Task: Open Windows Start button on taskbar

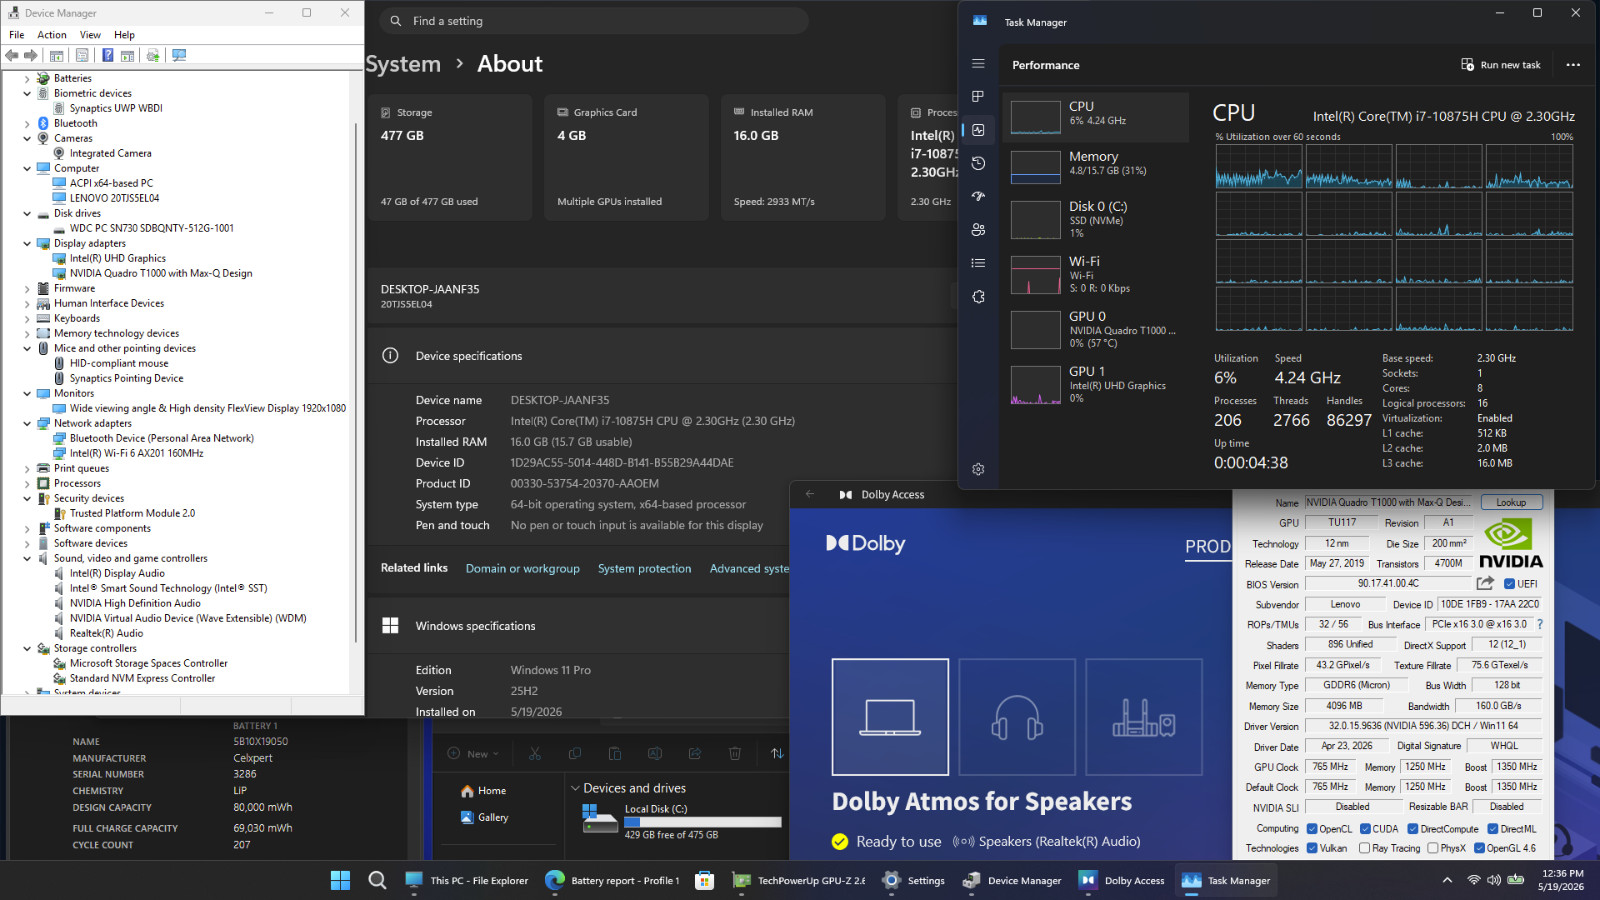Action: tap(340, 880)
